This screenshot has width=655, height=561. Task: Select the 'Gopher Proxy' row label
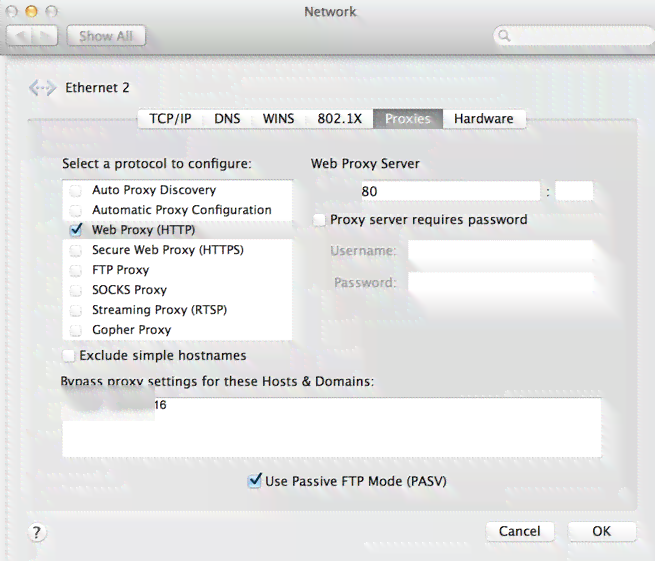tap(132, 330)
